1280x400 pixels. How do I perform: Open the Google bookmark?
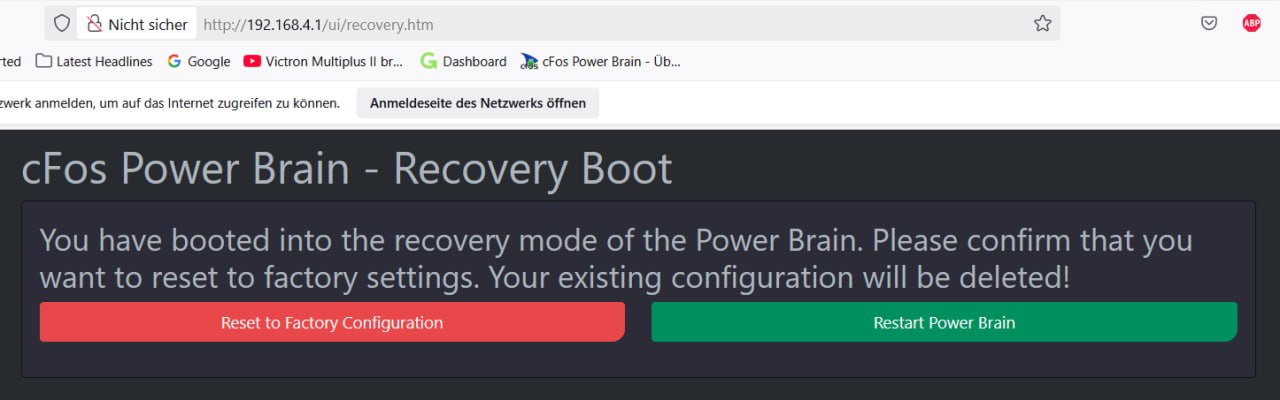[x=199, y=61]
